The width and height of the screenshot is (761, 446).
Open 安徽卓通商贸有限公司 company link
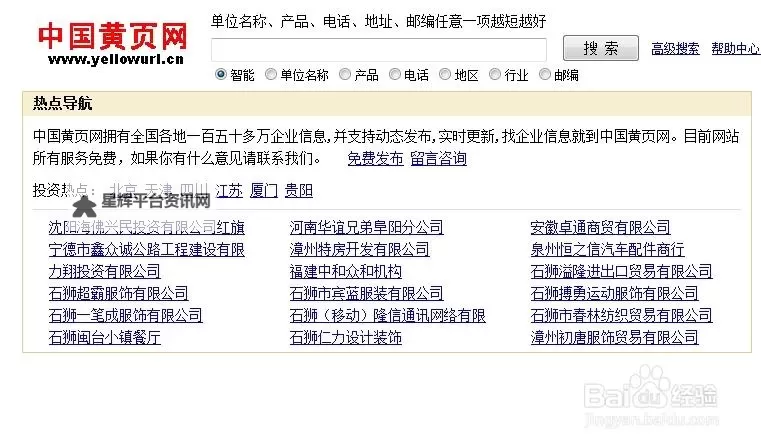600,227
